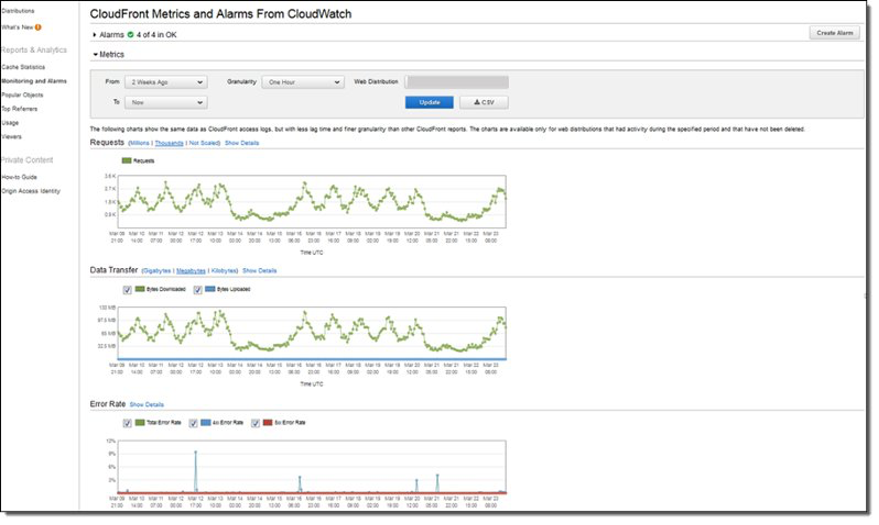879x525 pixels.
Task: Select Monitoring and Alarms in sidebar
Action: click(34, 81)
